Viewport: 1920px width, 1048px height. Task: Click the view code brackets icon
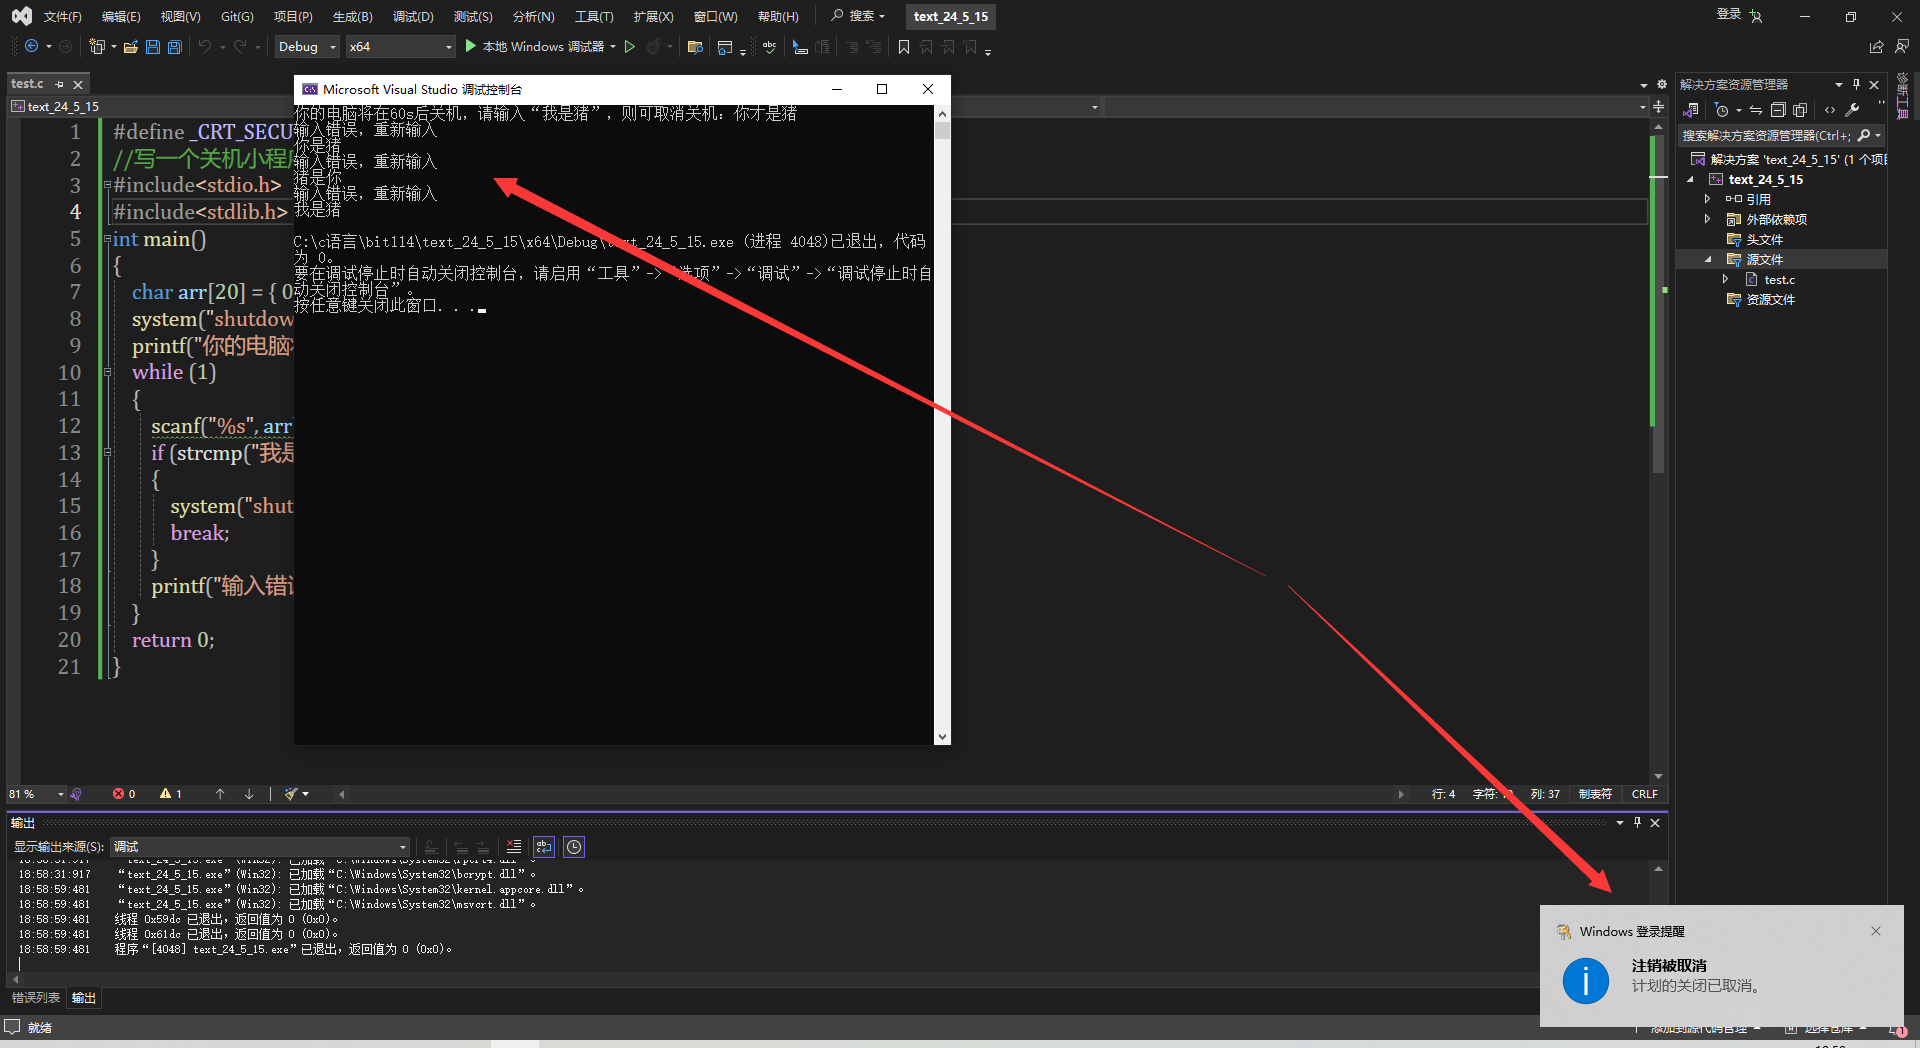click(x=1830, y=110)
